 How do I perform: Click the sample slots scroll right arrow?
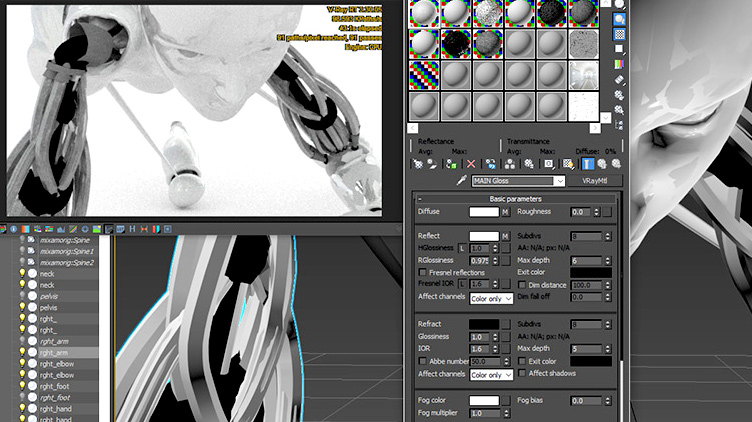coord(595,128)
